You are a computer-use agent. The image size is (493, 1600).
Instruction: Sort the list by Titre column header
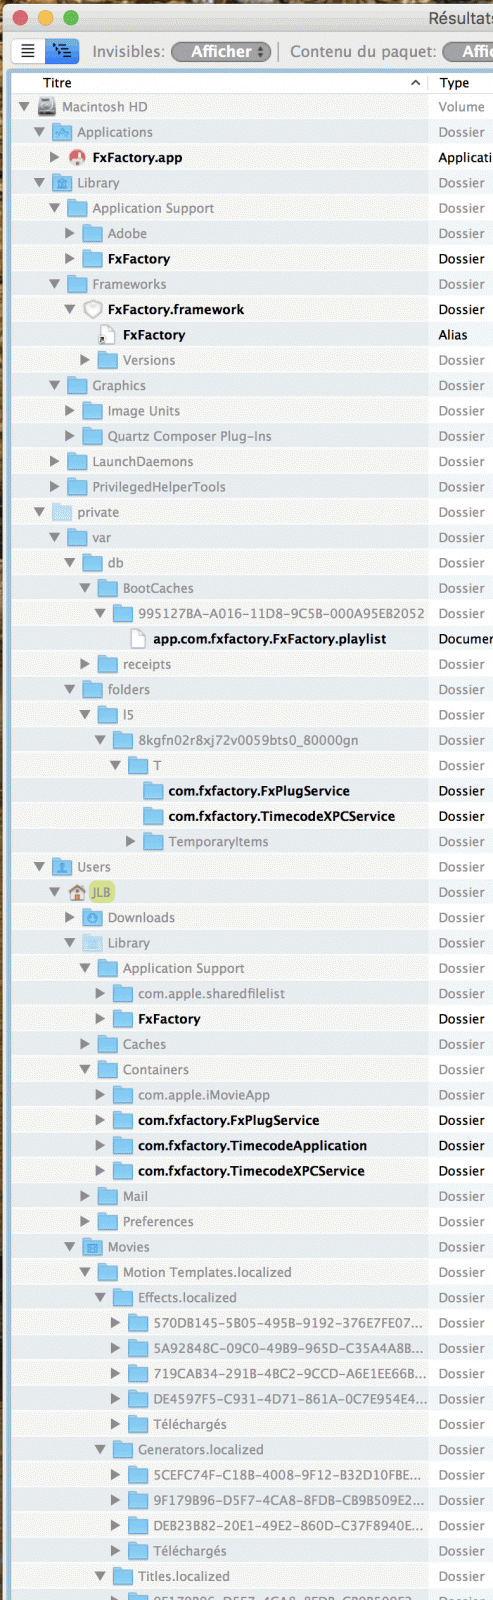click(x=57, y=83)
